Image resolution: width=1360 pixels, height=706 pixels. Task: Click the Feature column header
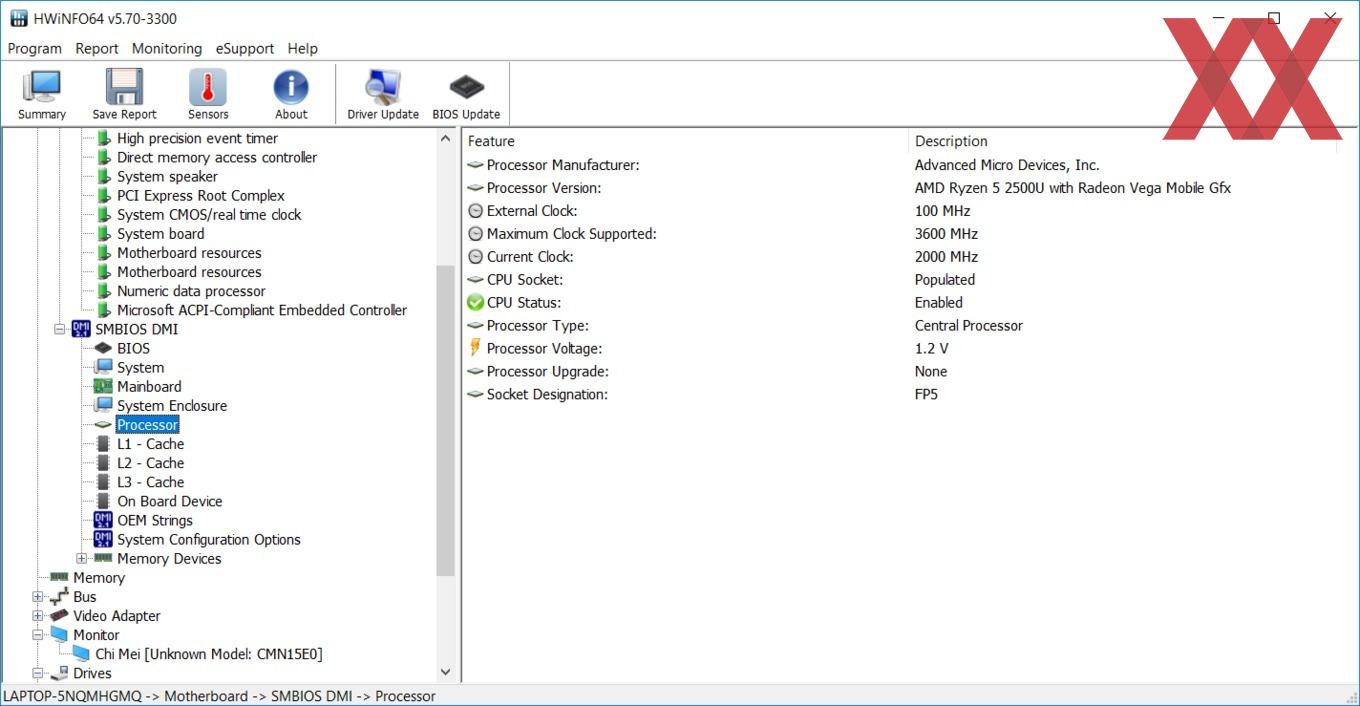[685, 141]
